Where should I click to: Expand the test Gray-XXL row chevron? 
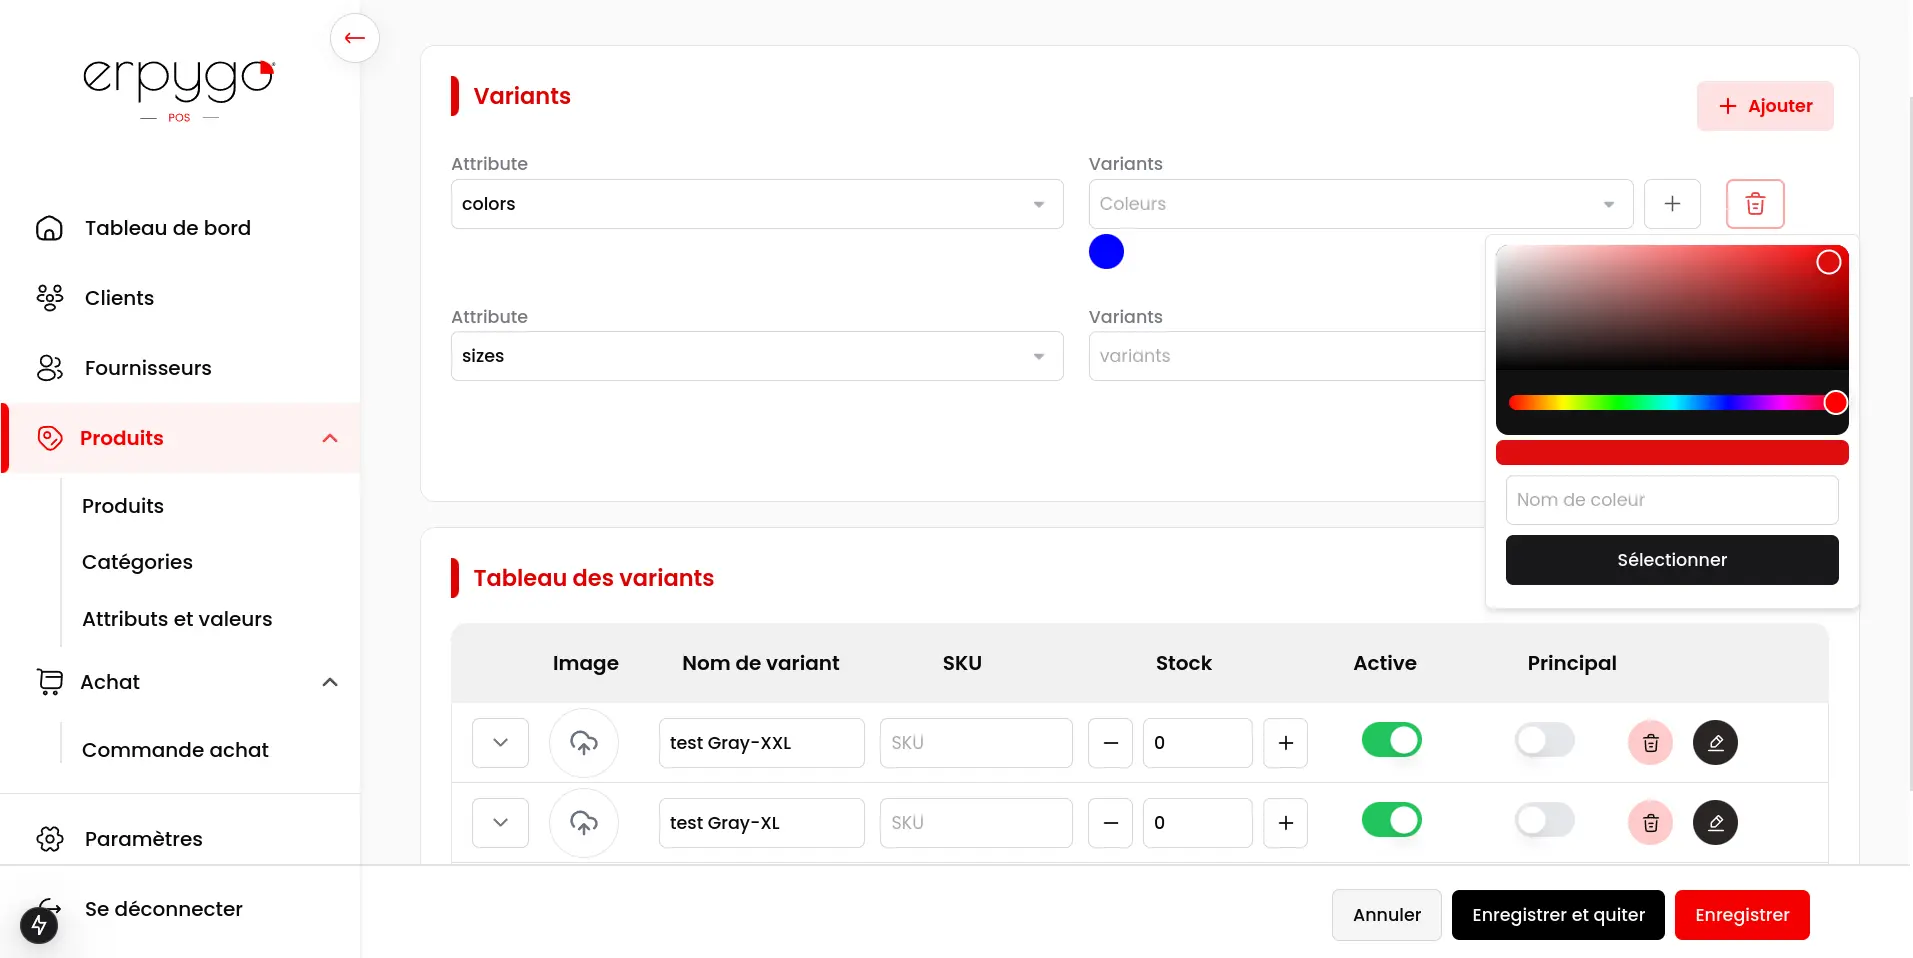(x=500, y=743)
